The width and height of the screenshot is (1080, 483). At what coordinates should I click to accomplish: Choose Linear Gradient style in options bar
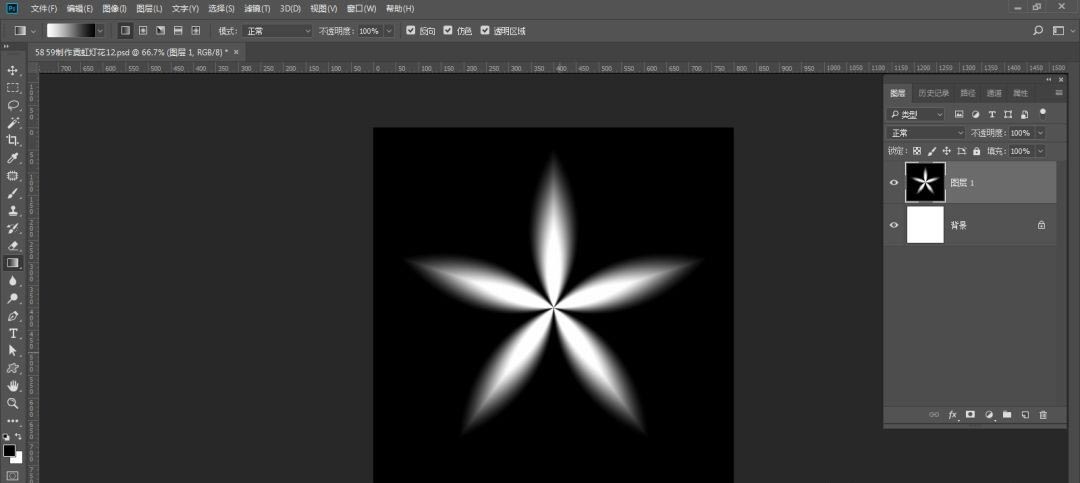coord(125,31)
